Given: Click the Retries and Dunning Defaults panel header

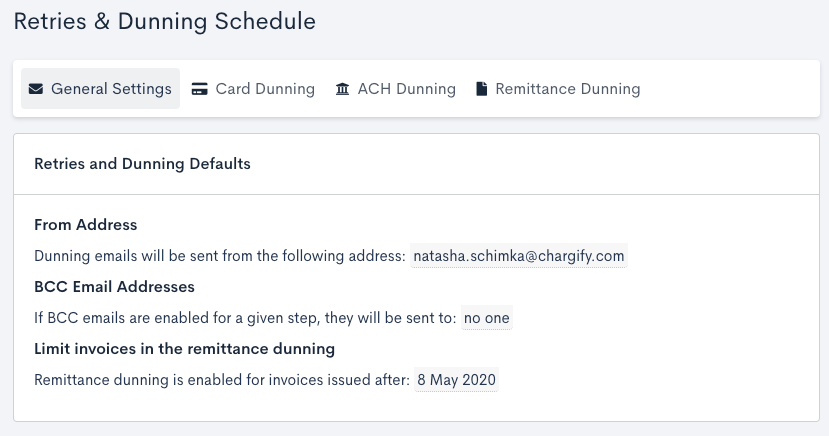Looking at the screenshot, I should (142, 163).
